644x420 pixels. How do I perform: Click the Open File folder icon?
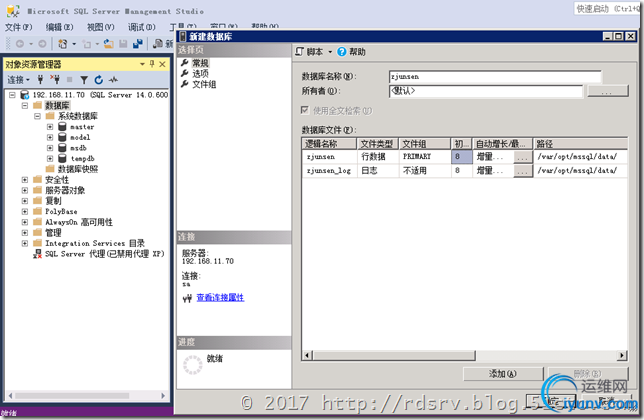pyautogui.click(x=108, y=44)
